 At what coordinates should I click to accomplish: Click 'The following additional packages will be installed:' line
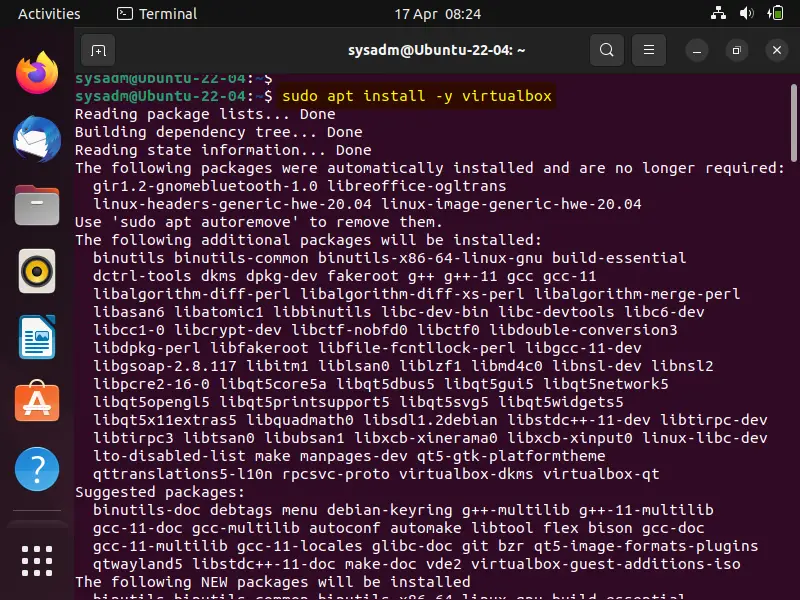308,240
